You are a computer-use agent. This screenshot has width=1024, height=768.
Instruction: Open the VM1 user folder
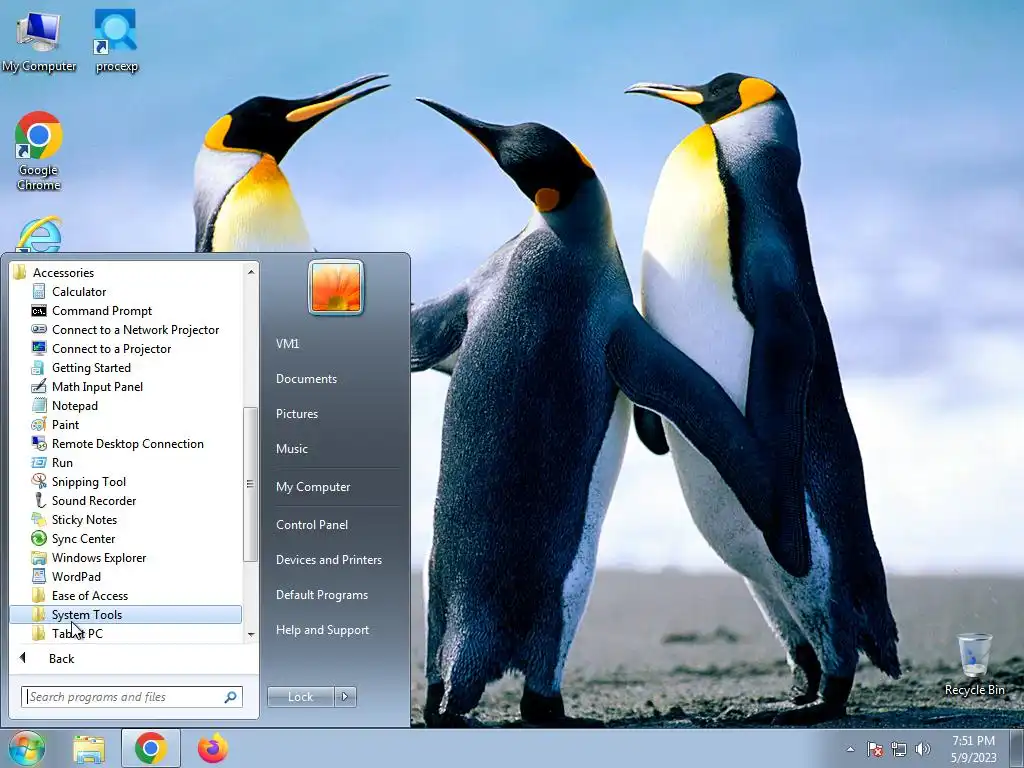tap(287, 344)
